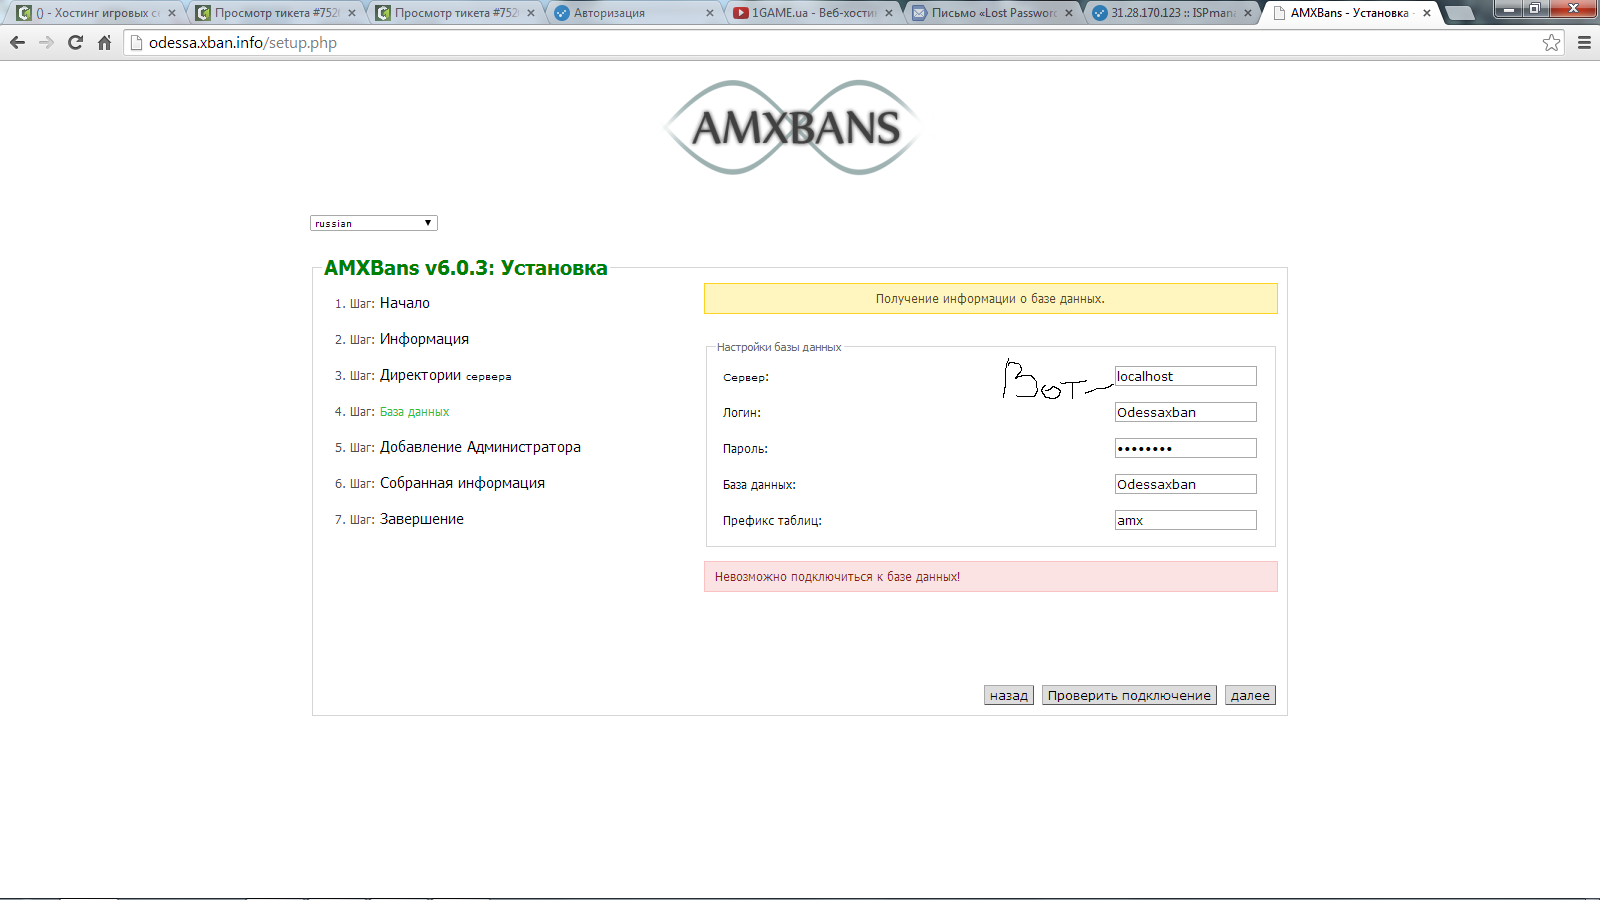Viewport: 1600px width, 900px height.
Task: Click the Сервер field with localhost
Action: pos(1185,376)
